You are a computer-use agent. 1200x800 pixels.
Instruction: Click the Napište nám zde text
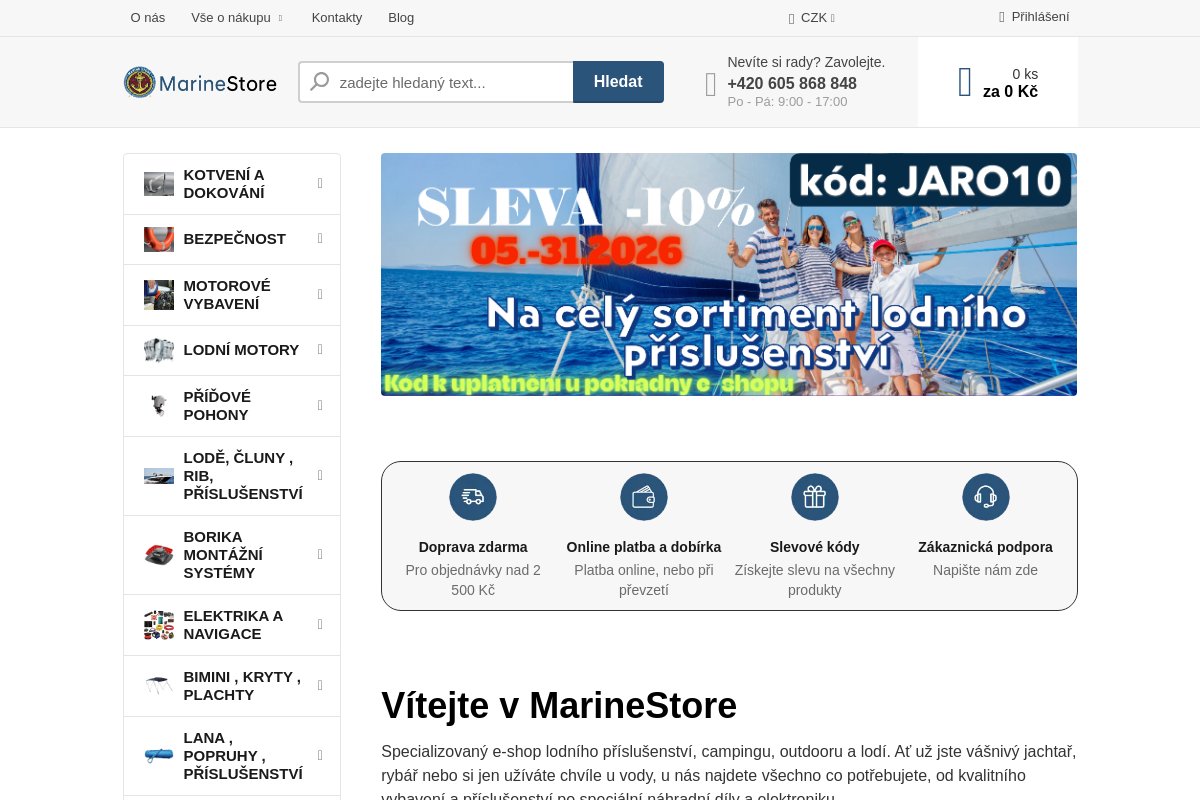pos(986,570)
